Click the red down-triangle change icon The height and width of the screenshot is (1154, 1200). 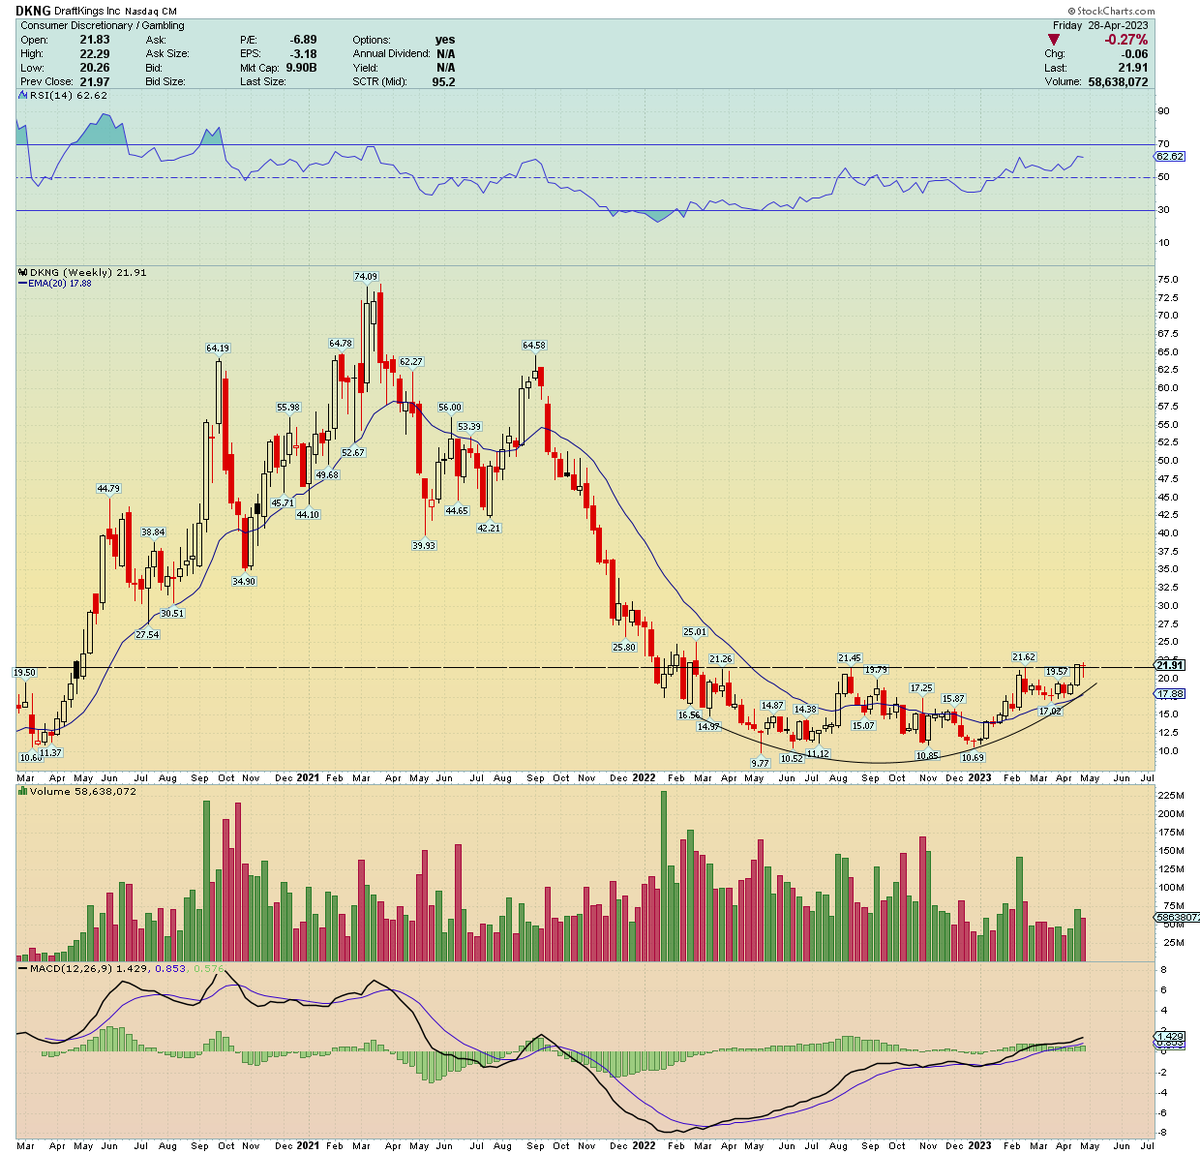(x=1054, y=39)
